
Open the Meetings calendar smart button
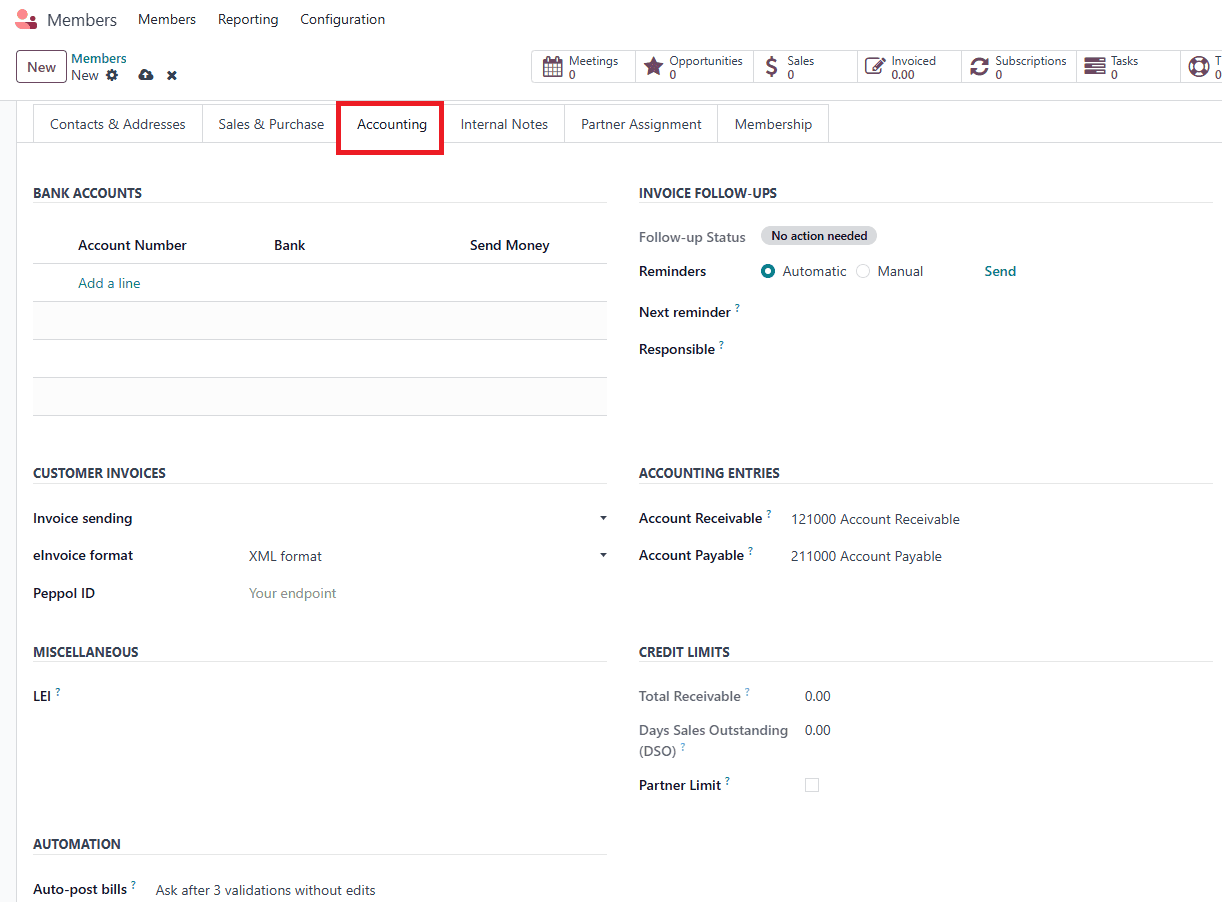583,67
